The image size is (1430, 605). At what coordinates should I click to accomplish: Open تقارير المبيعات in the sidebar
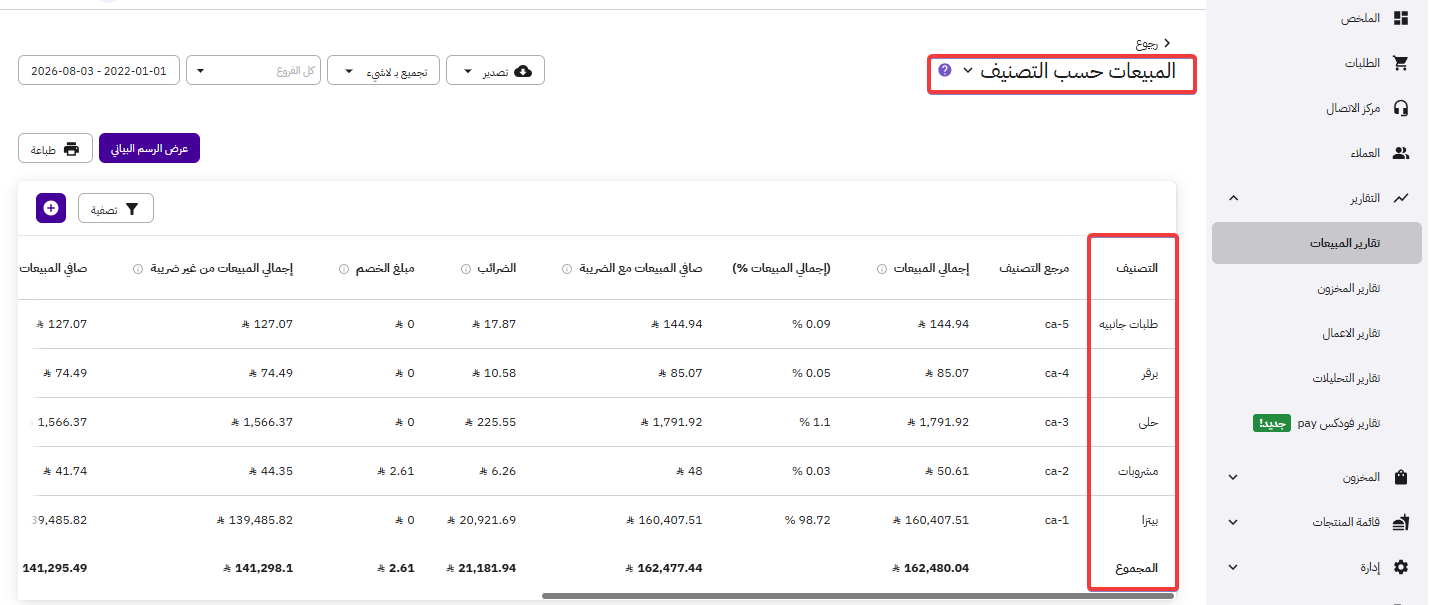[x=1316, y=243]
